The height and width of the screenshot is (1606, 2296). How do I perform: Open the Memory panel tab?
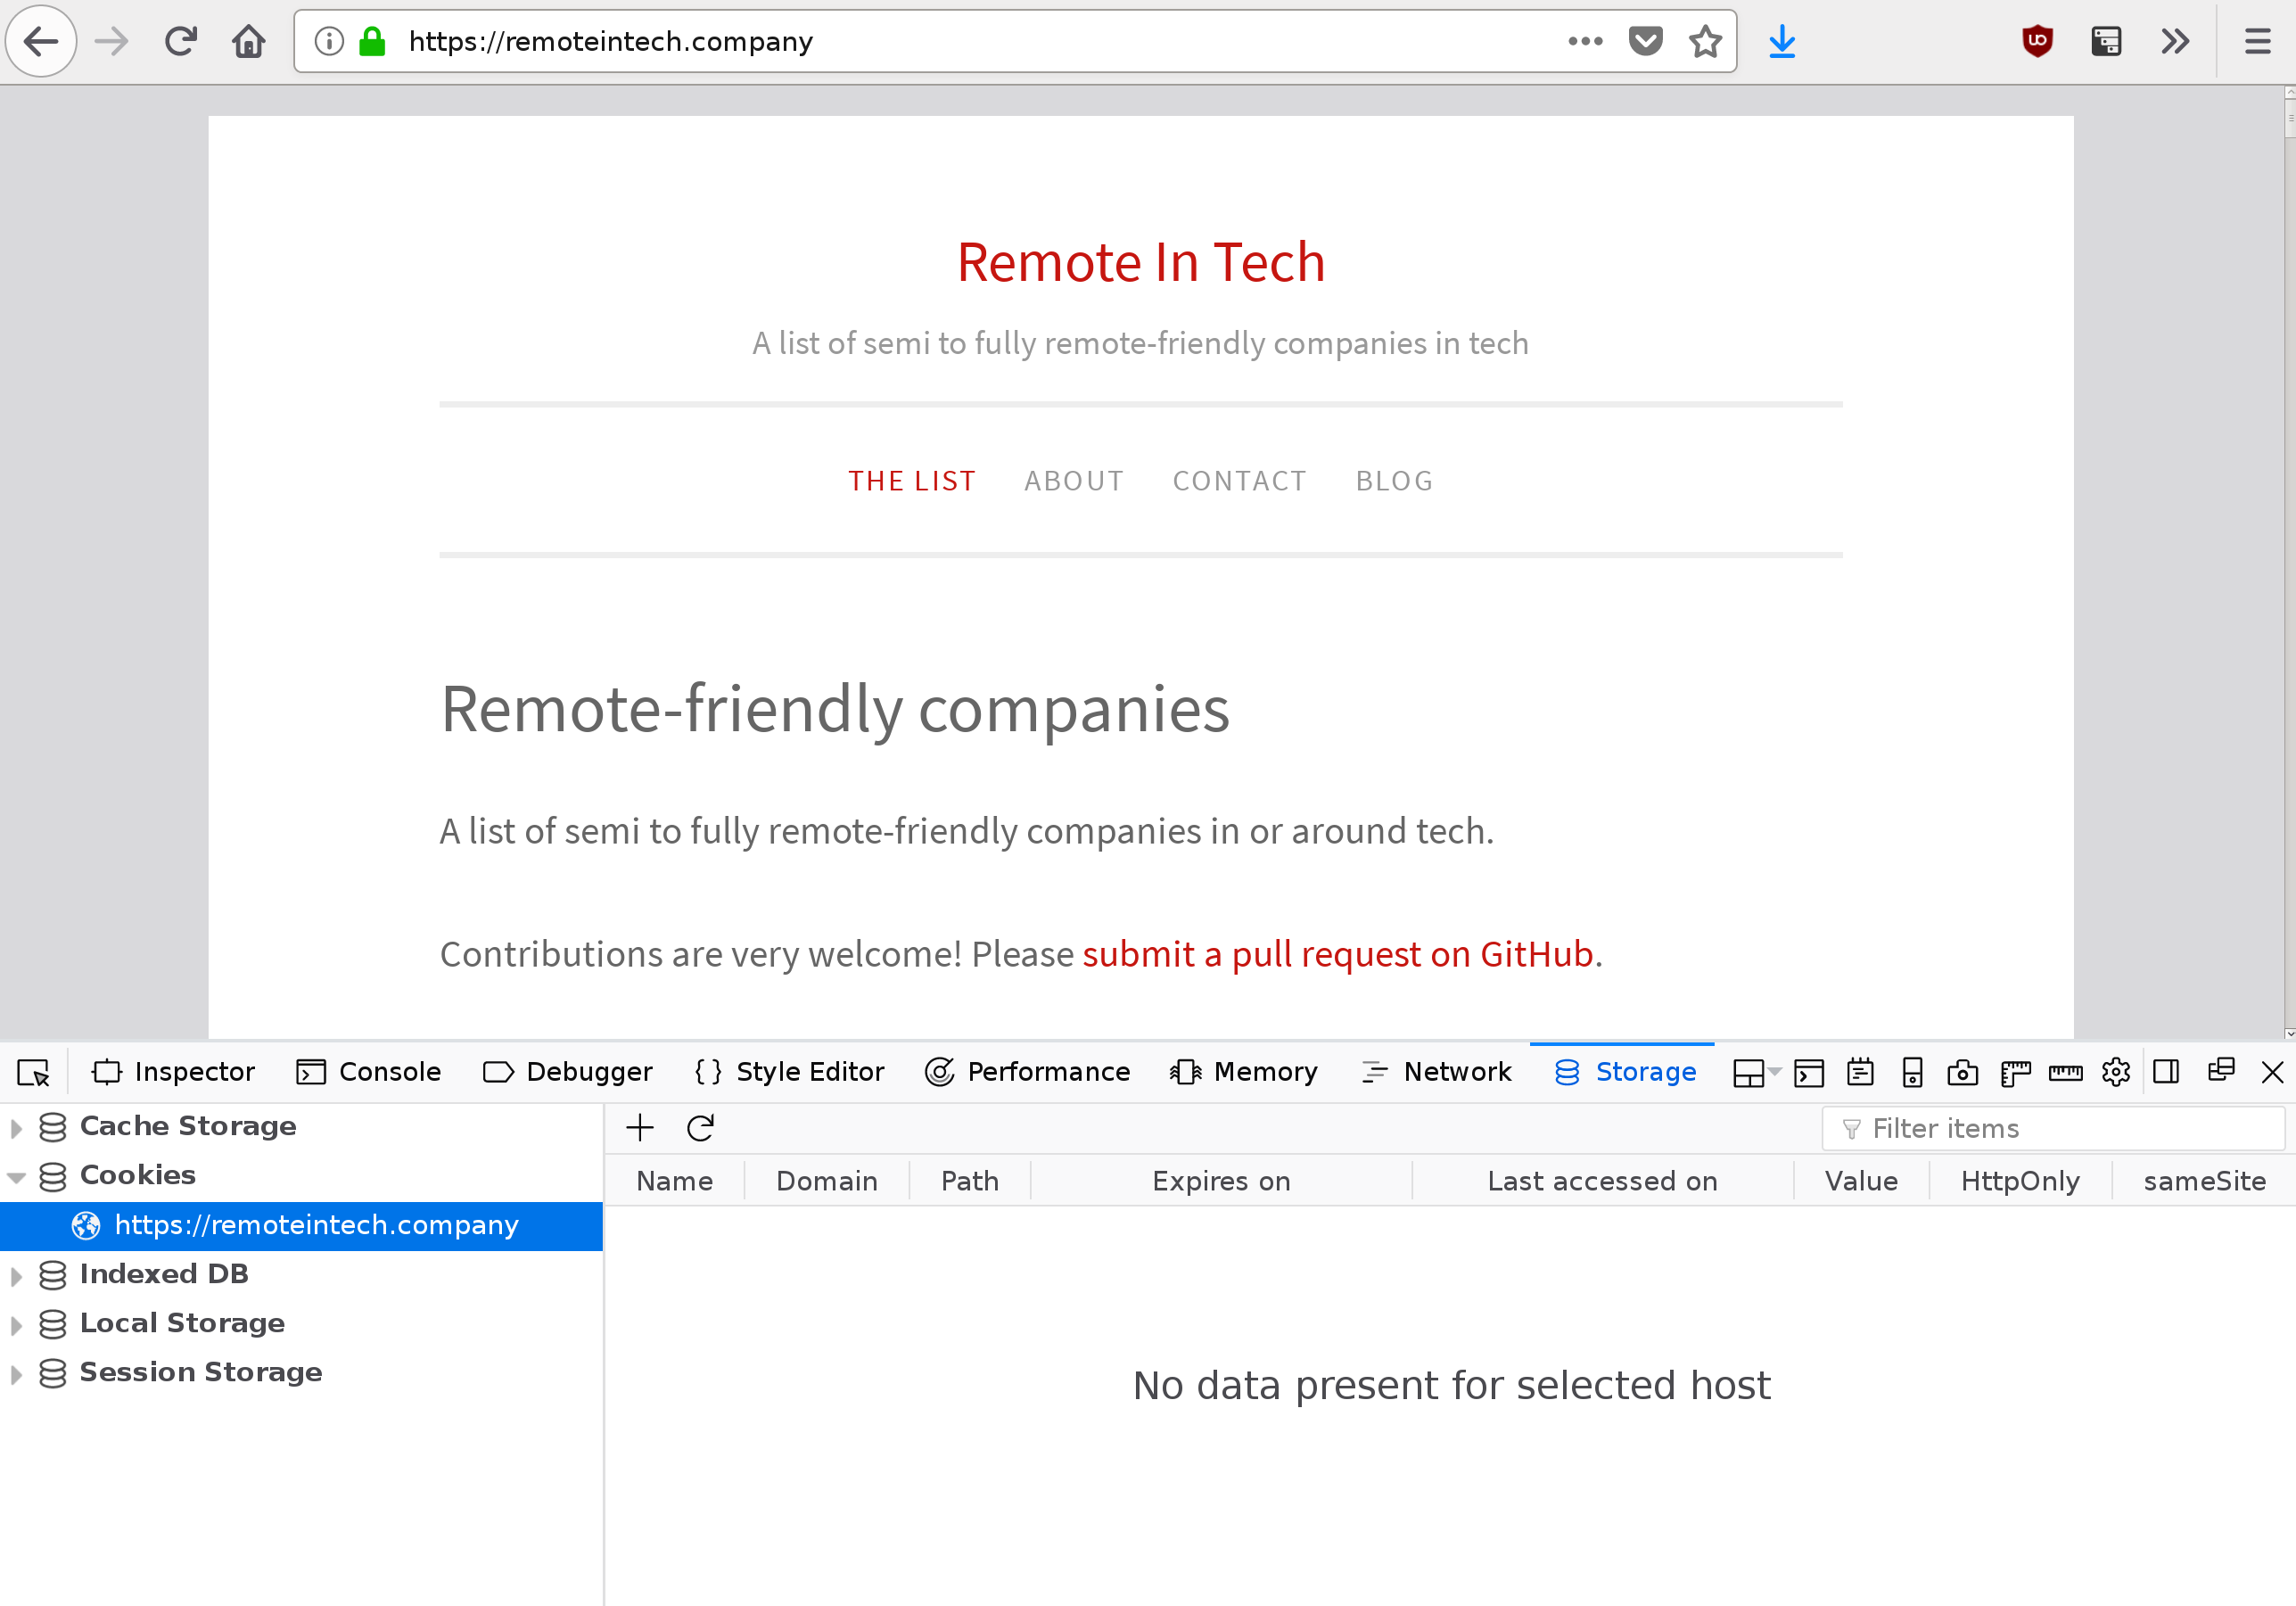point(1244,1071)
